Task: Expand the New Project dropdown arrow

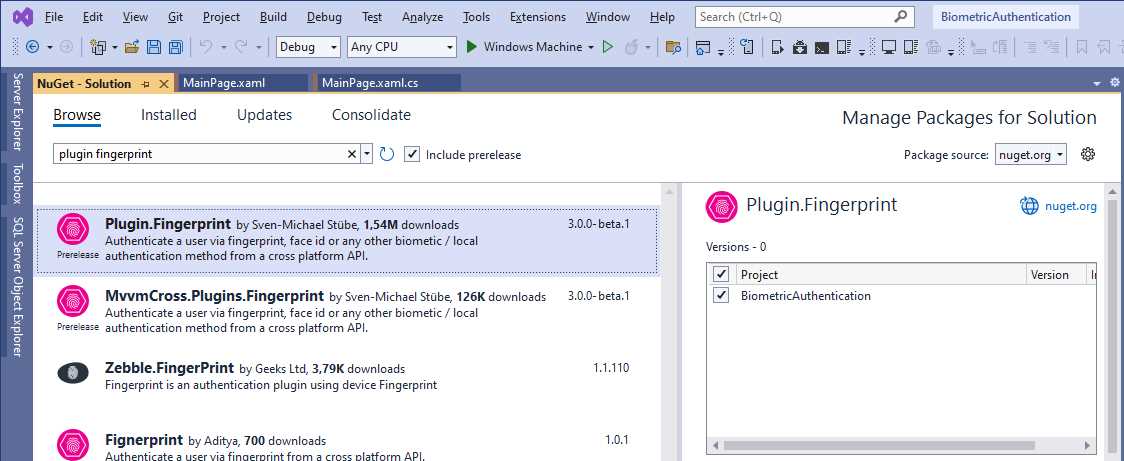Action: [x=114, y=47]
